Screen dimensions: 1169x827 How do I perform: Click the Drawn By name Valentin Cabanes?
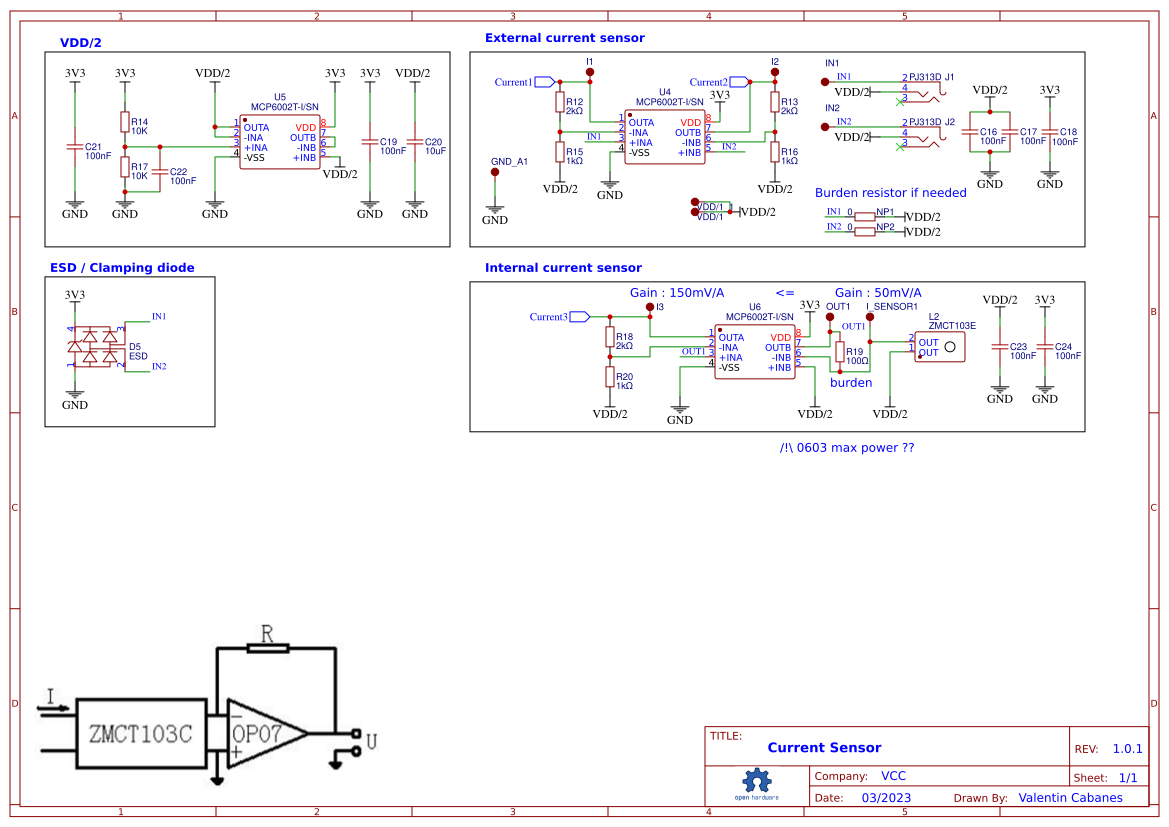click(x=1070, y=797)
